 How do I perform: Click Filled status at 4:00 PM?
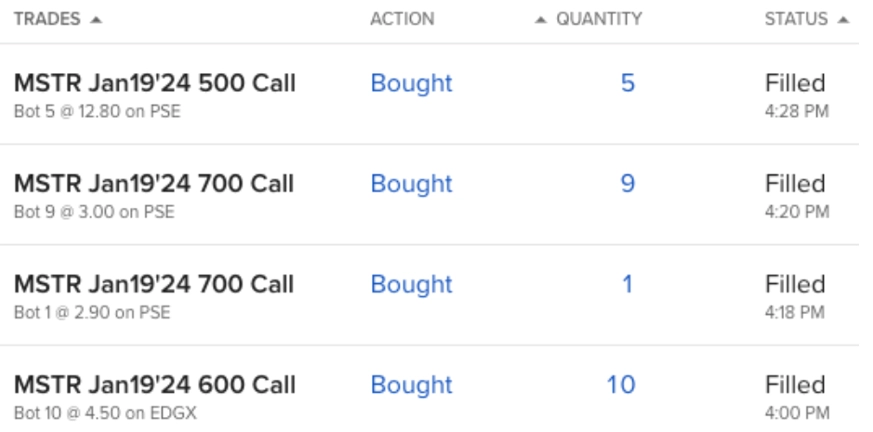[795, 385]
